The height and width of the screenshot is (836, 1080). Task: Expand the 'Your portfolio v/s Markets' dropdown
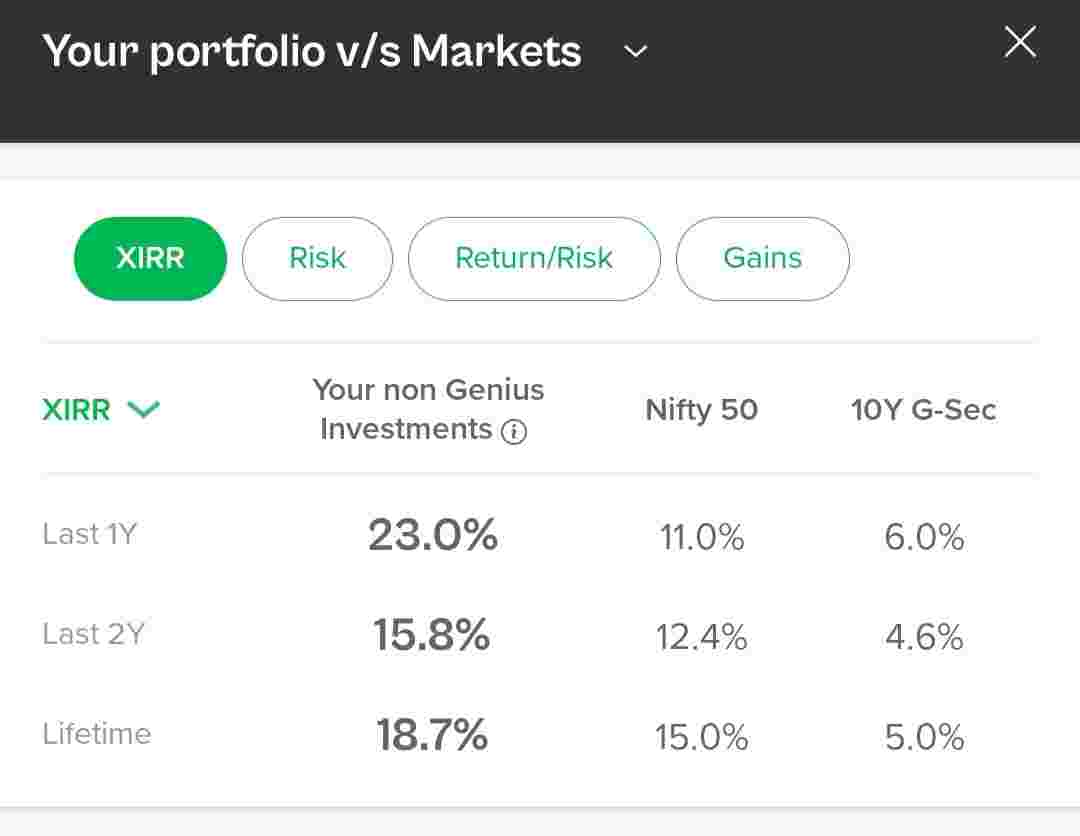[x=636, y=51]
